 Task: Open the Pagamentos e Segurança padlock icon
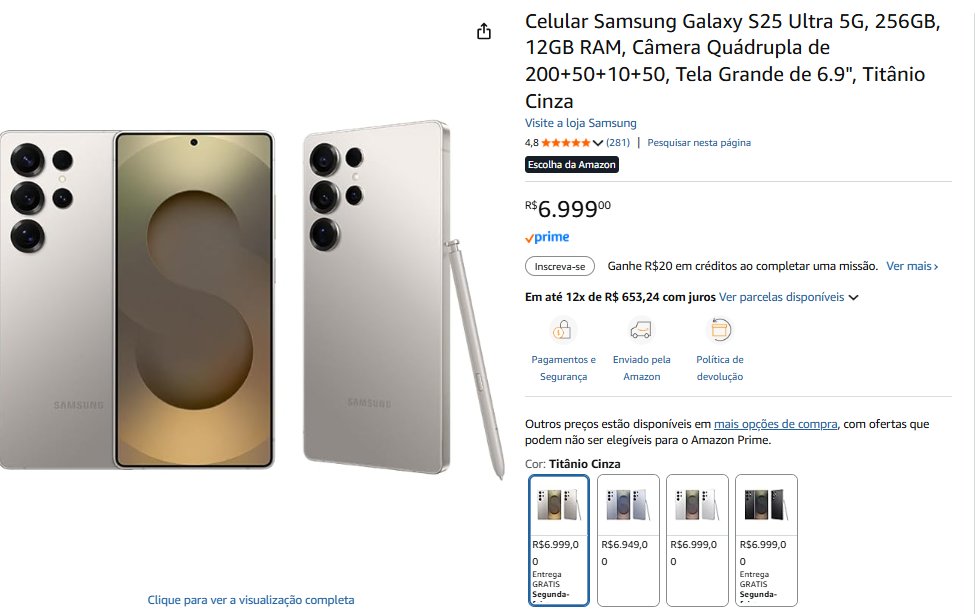point(563,329)
